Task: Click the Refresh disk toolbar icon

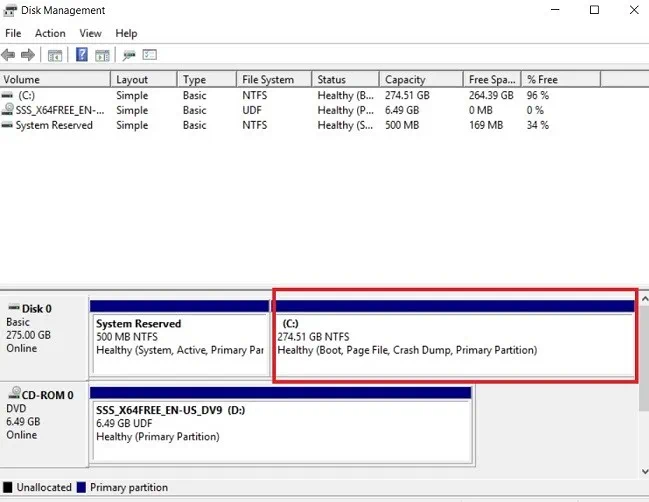Action: coord(130,55)
